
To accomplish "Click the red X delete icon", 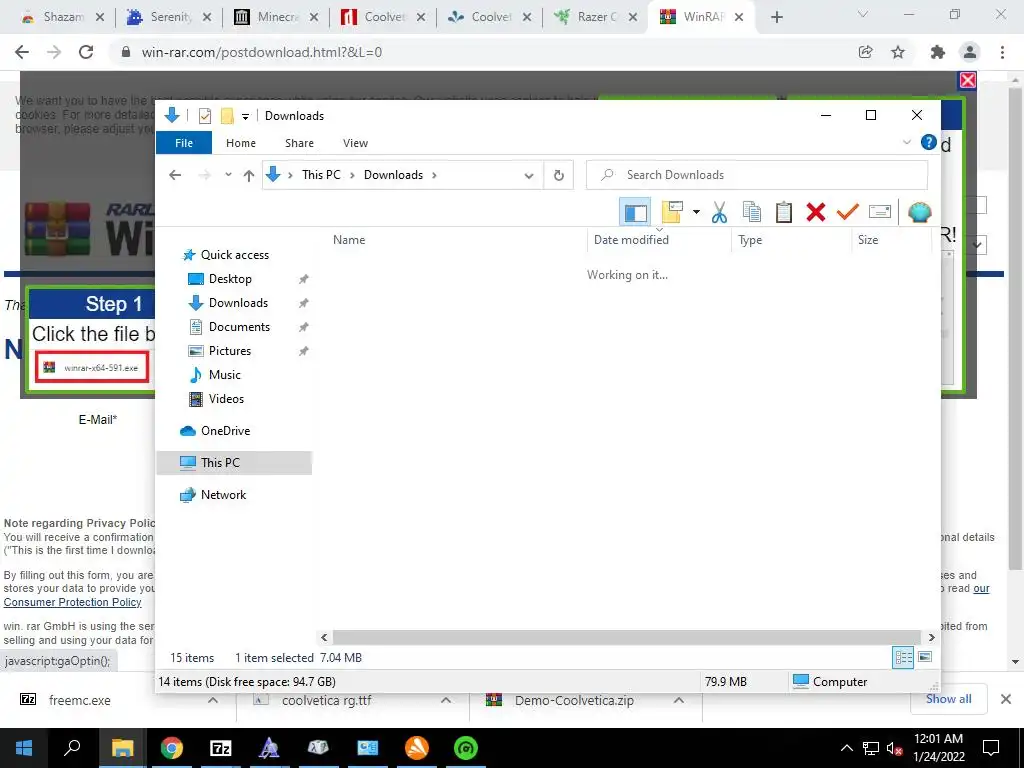I will pos(816,212).
